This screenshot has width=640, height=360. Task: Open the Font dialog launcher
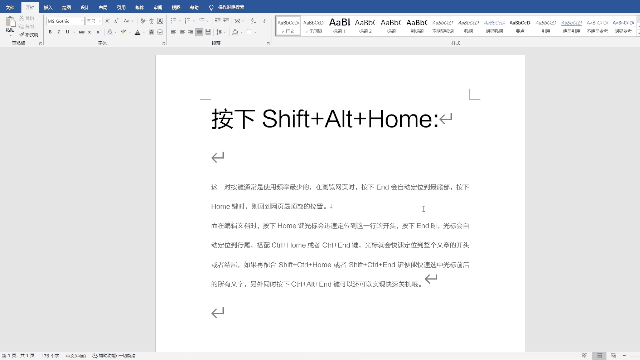pyautogui.click(x=164, y=43)
